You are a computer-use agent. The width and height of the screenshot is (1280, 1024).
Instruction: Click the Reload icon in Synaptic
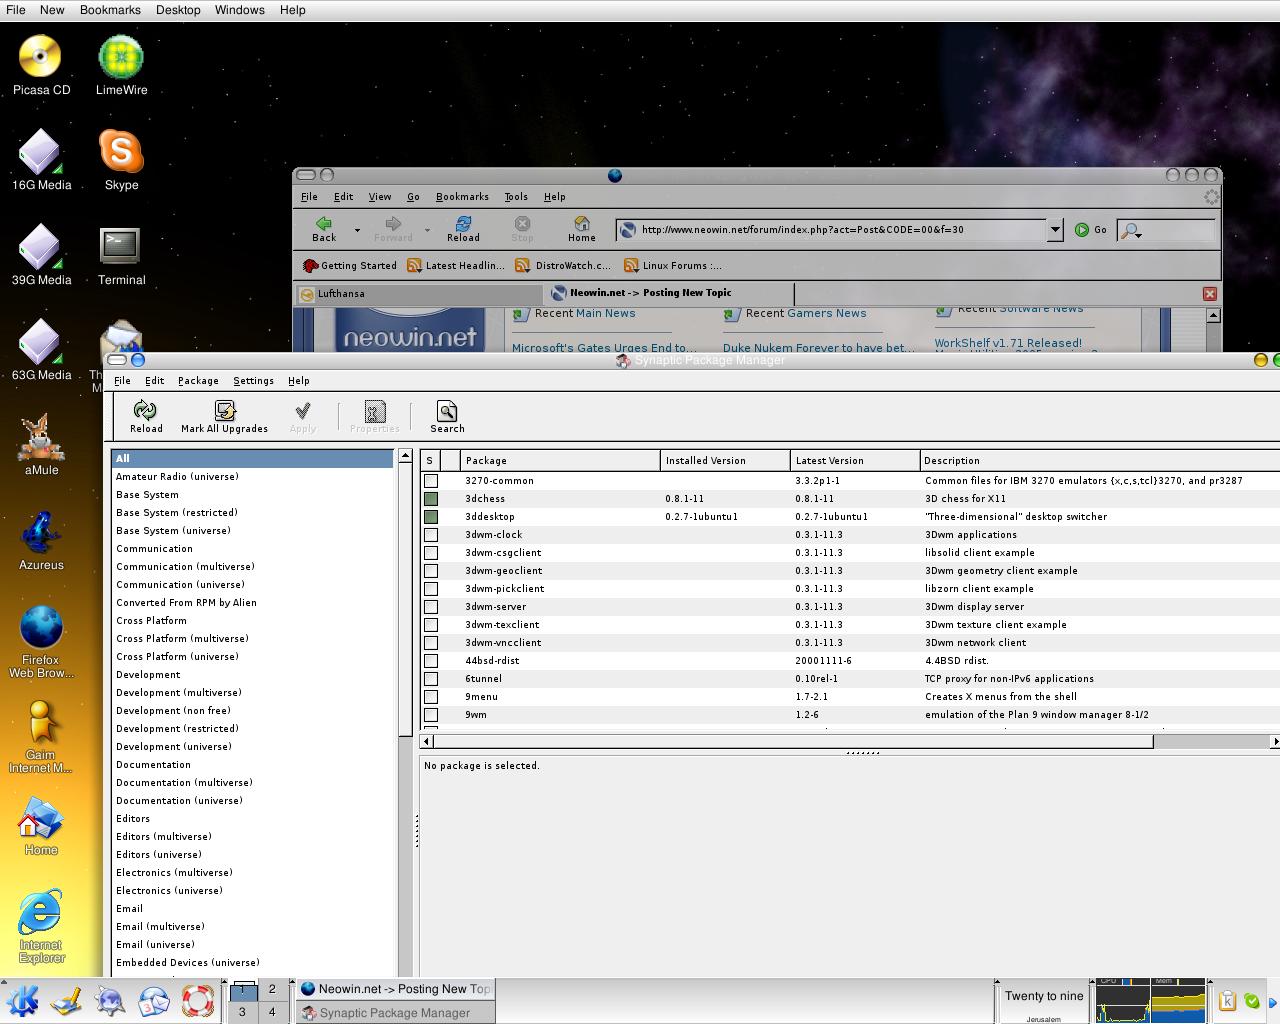pyautogui.click(x=145, y=415)
